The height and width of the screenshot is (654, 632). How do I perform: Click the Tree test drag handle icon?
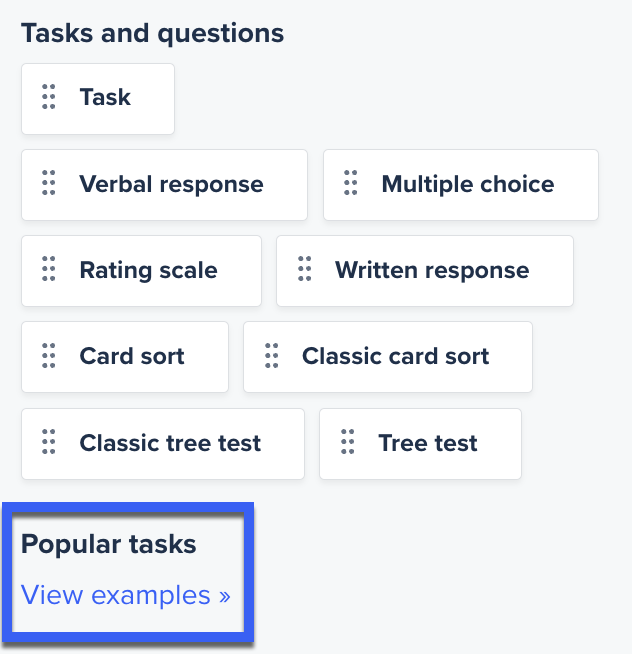tap(347, 442)
